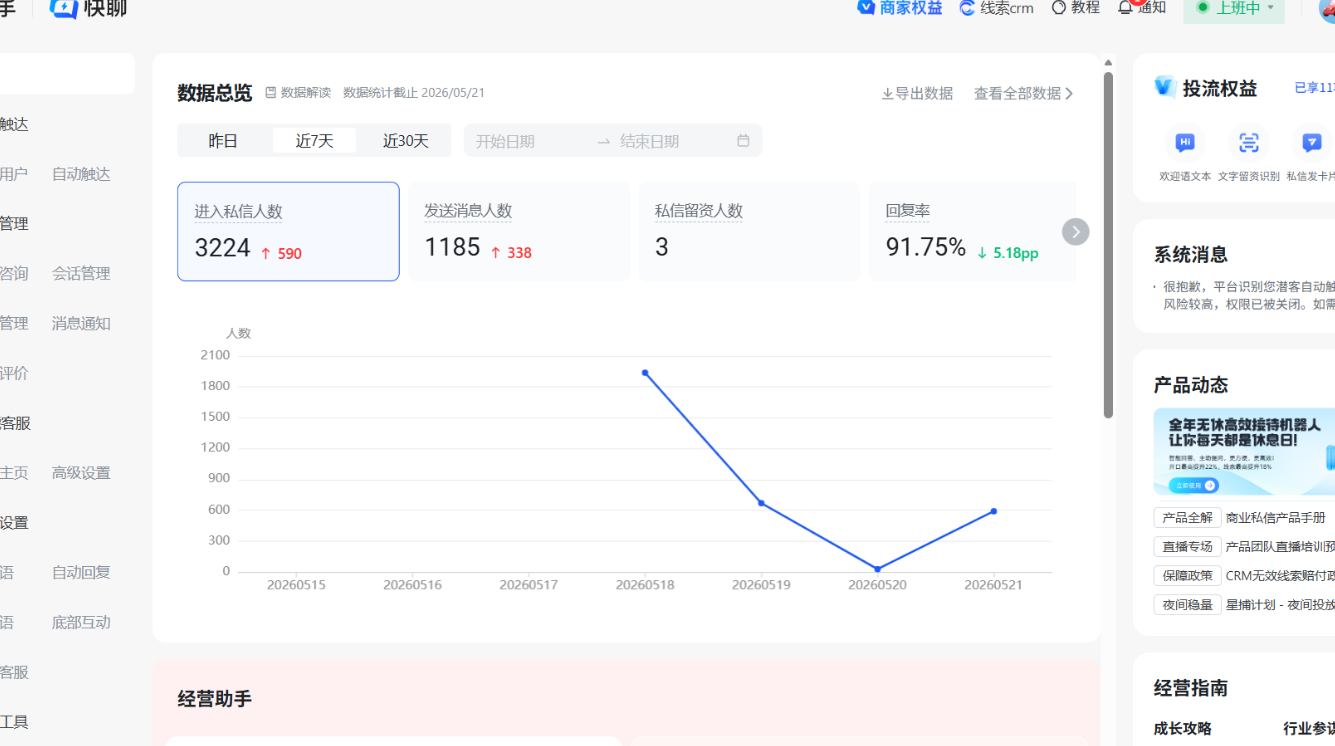Select 成长攻略 tab in 经营指南
This screenshot has width=1335, height=746.
pos(1183,728)
